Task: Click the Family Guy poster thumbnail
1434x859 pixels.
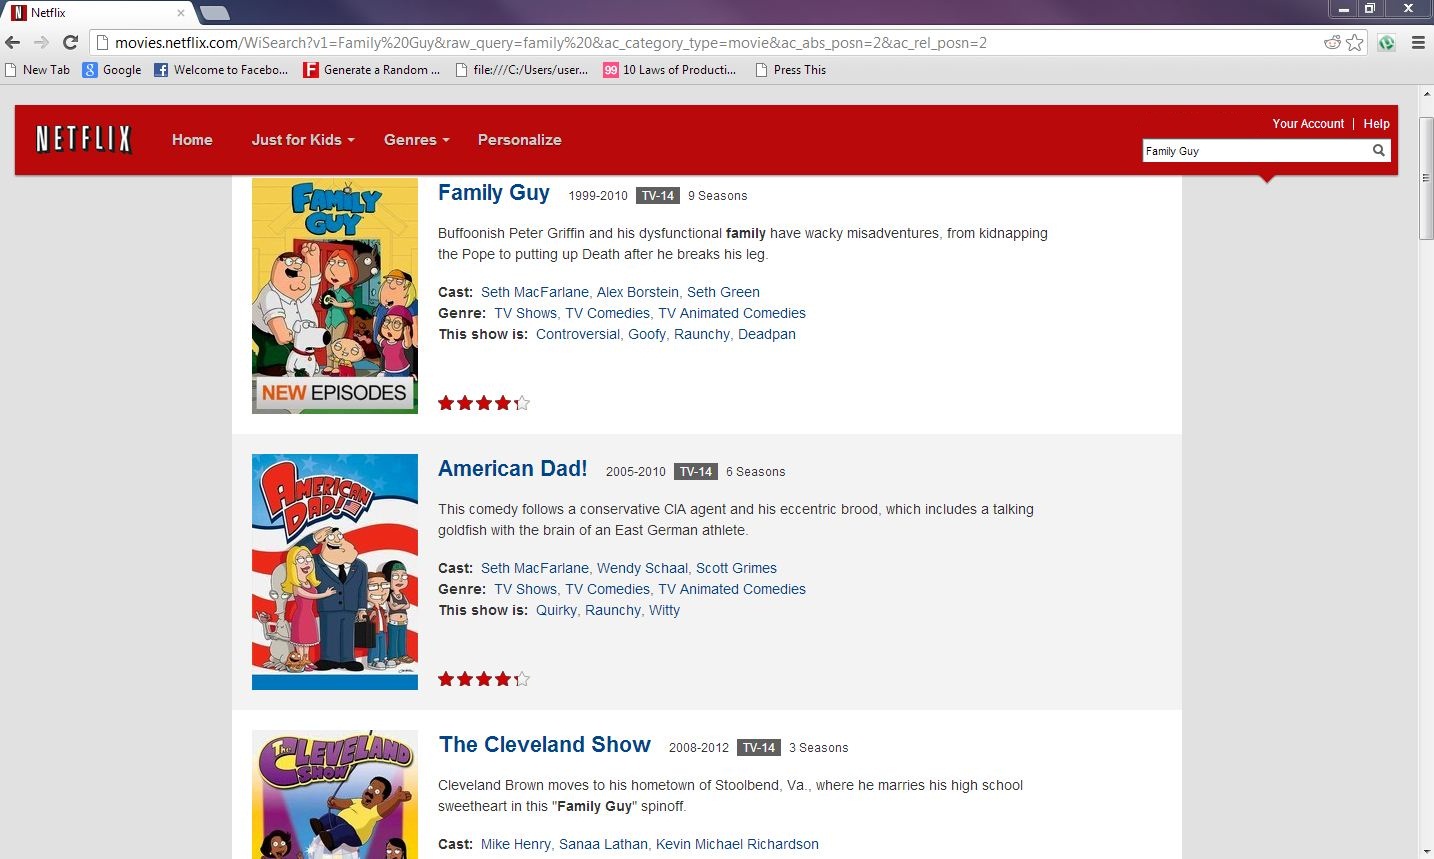Action: (335, 295)
